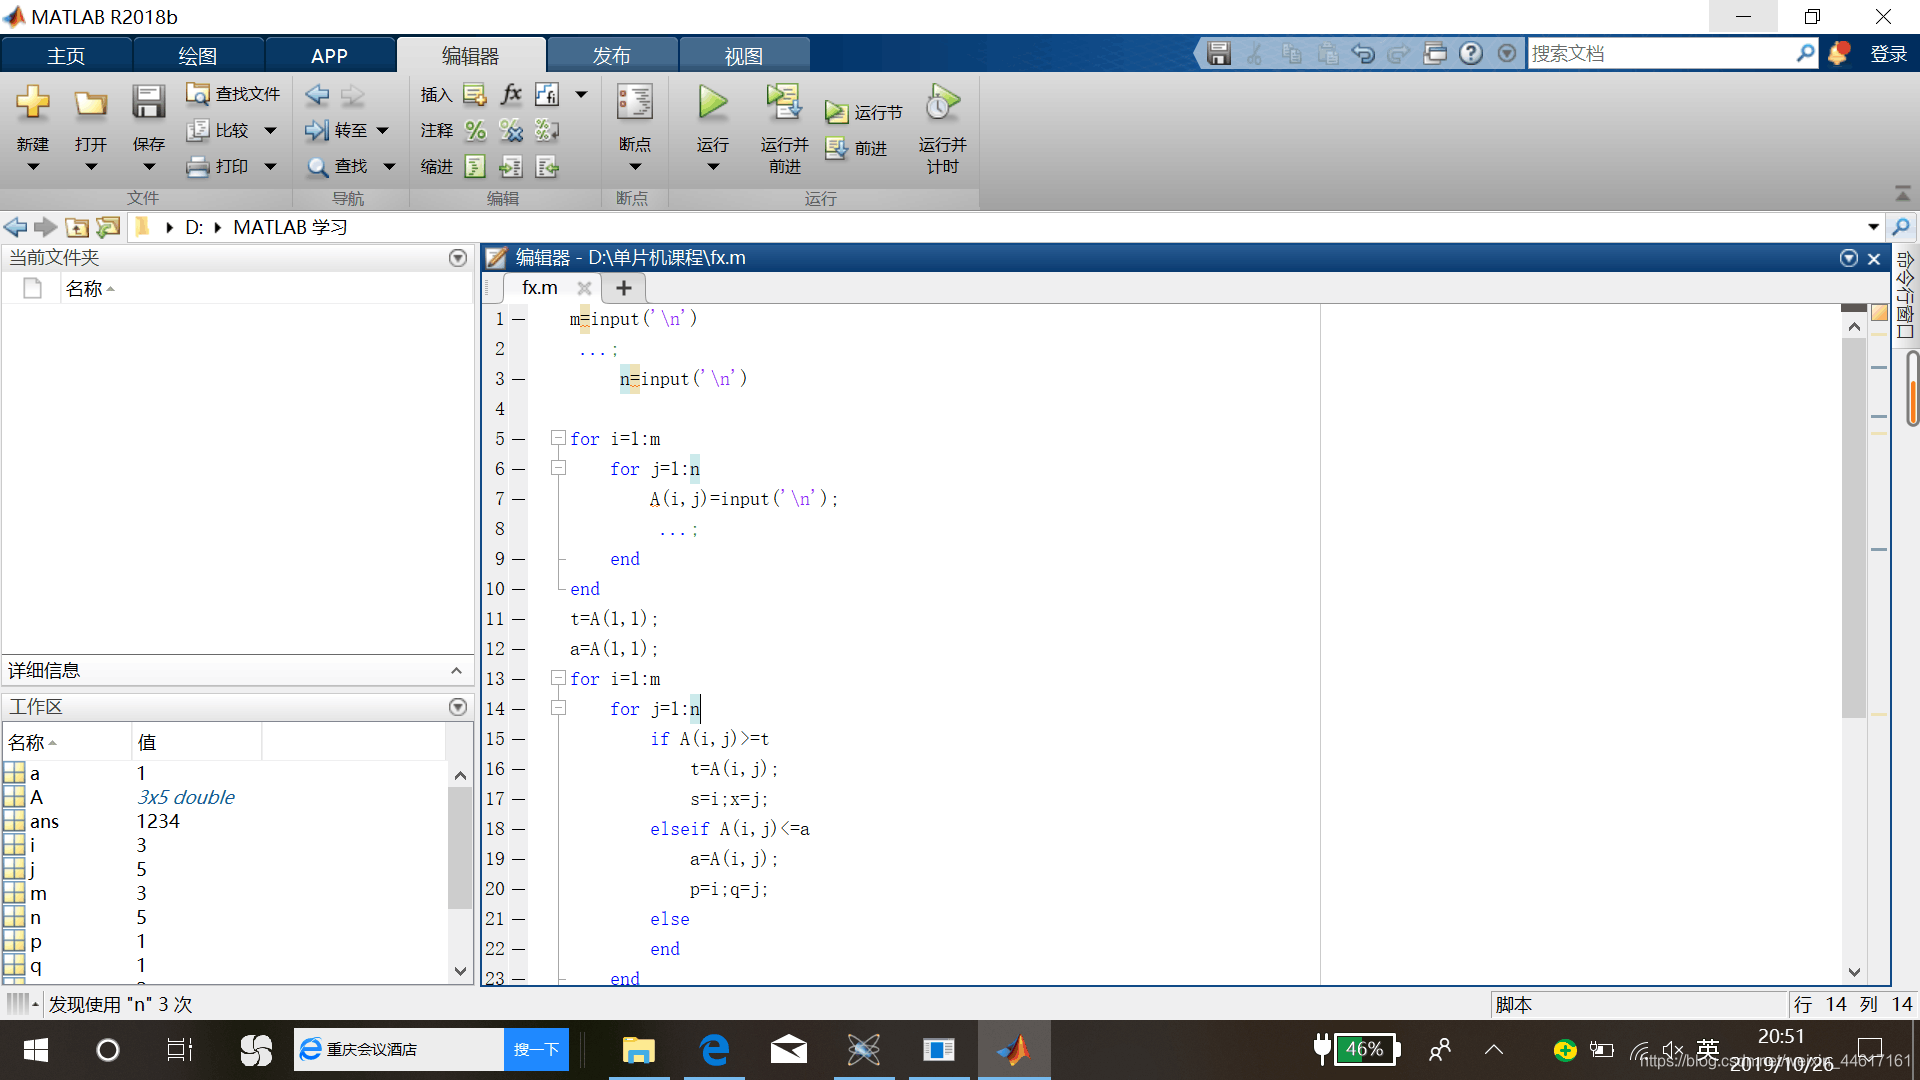Open the MATLAB icon in the Windows taskbar
The image size is (1920, 1080).
pos(1013,1050)
